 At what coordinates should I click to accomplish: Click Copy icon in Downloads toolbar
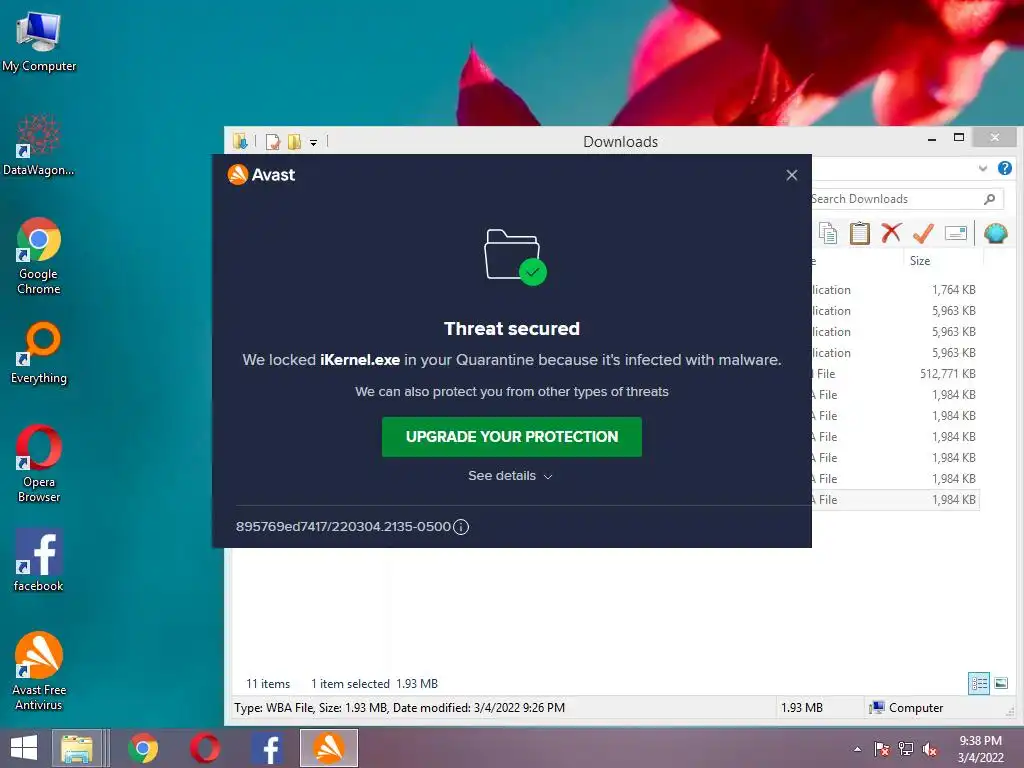click(x=828, y=233)
